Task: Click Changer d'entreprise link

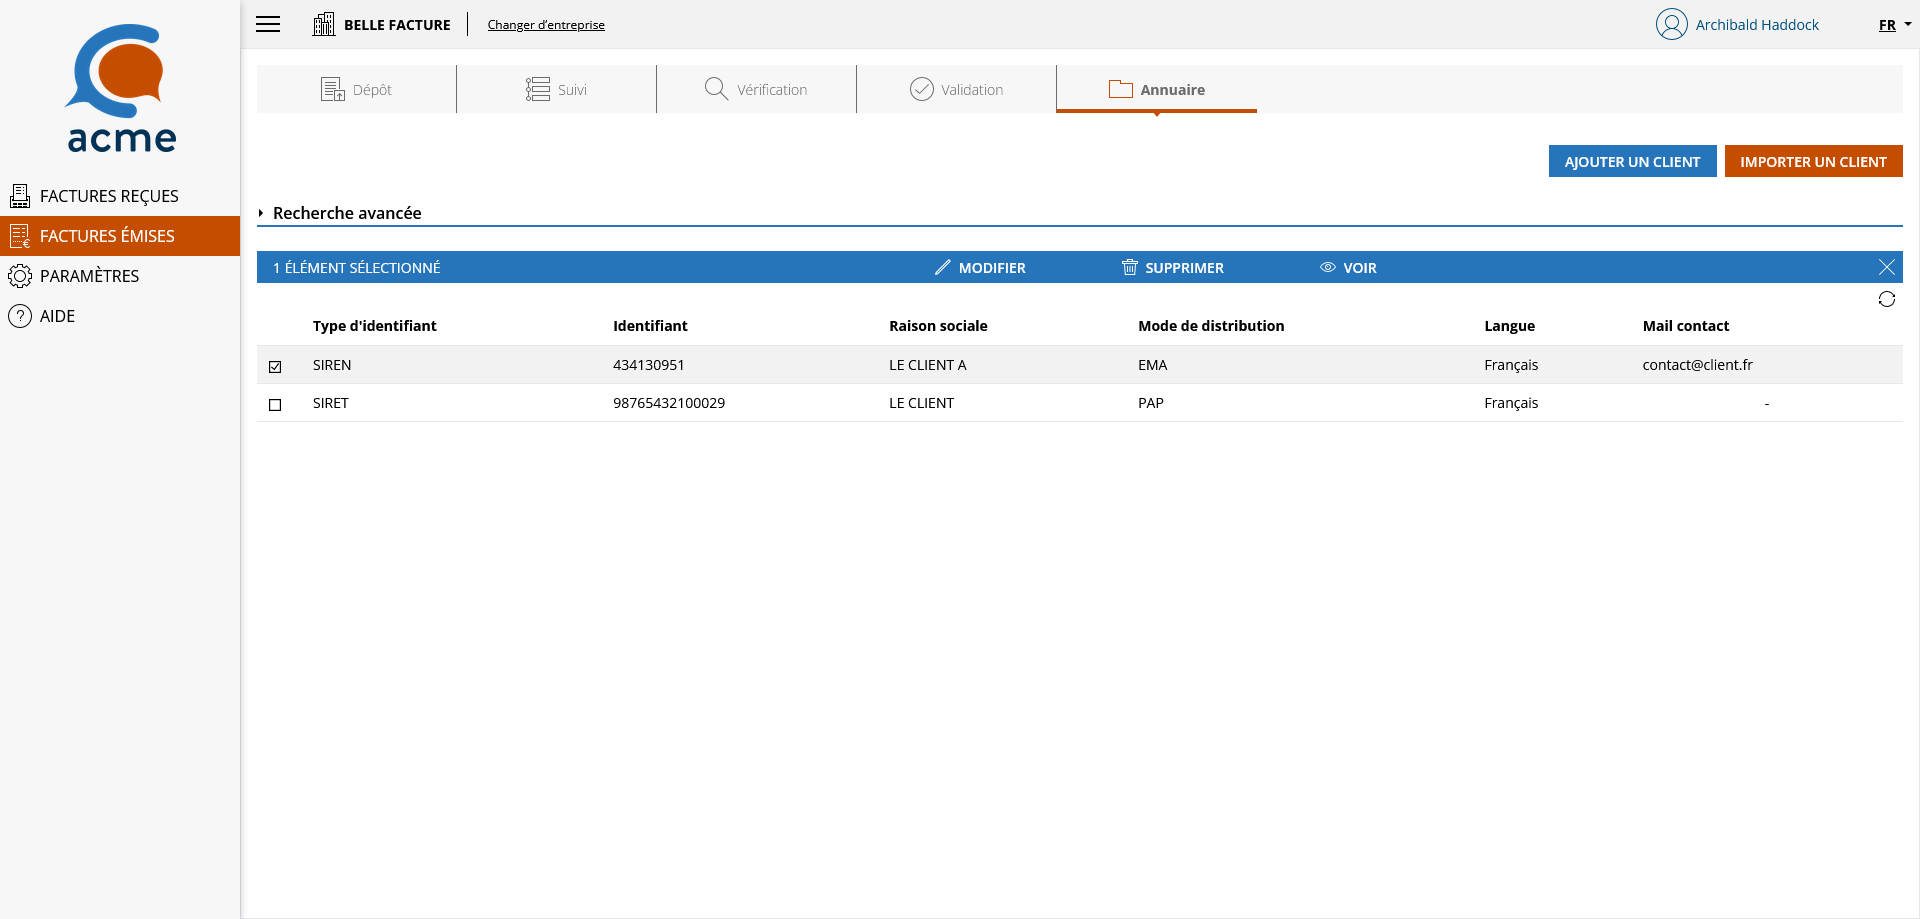Action: pos(546,25)
